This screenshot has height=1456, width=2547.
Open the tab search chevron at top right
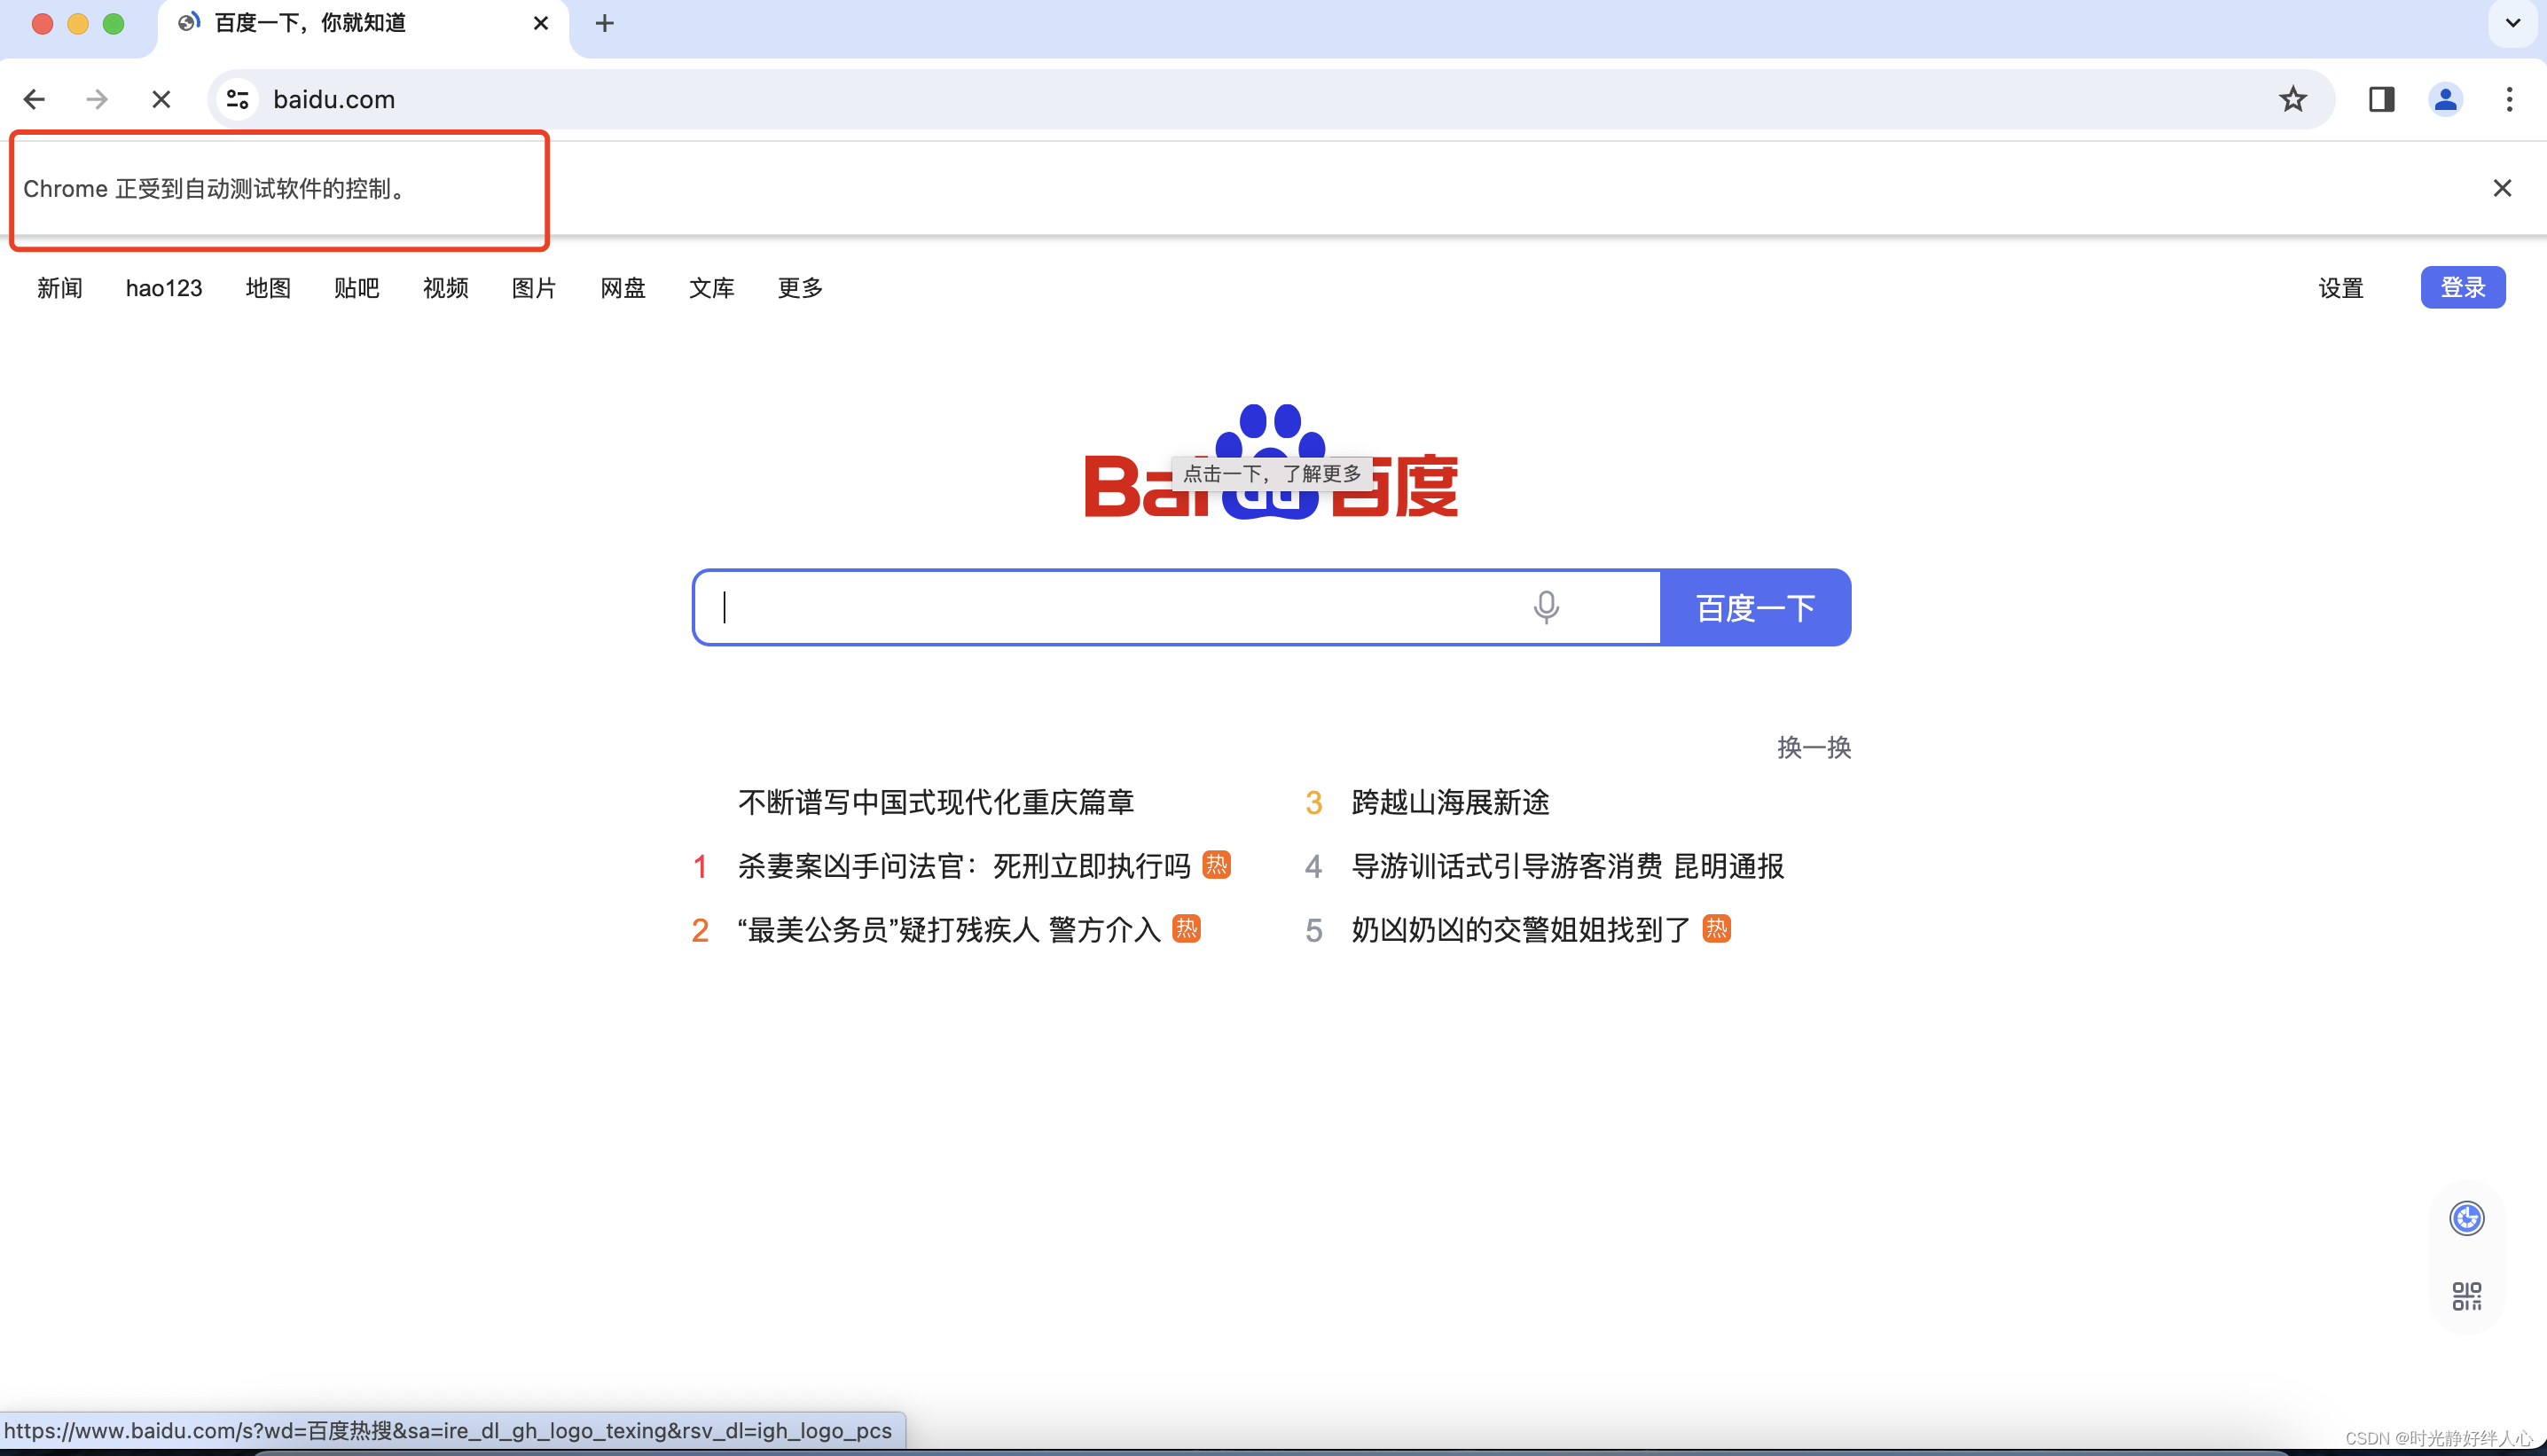click(x=2511, y=23)
